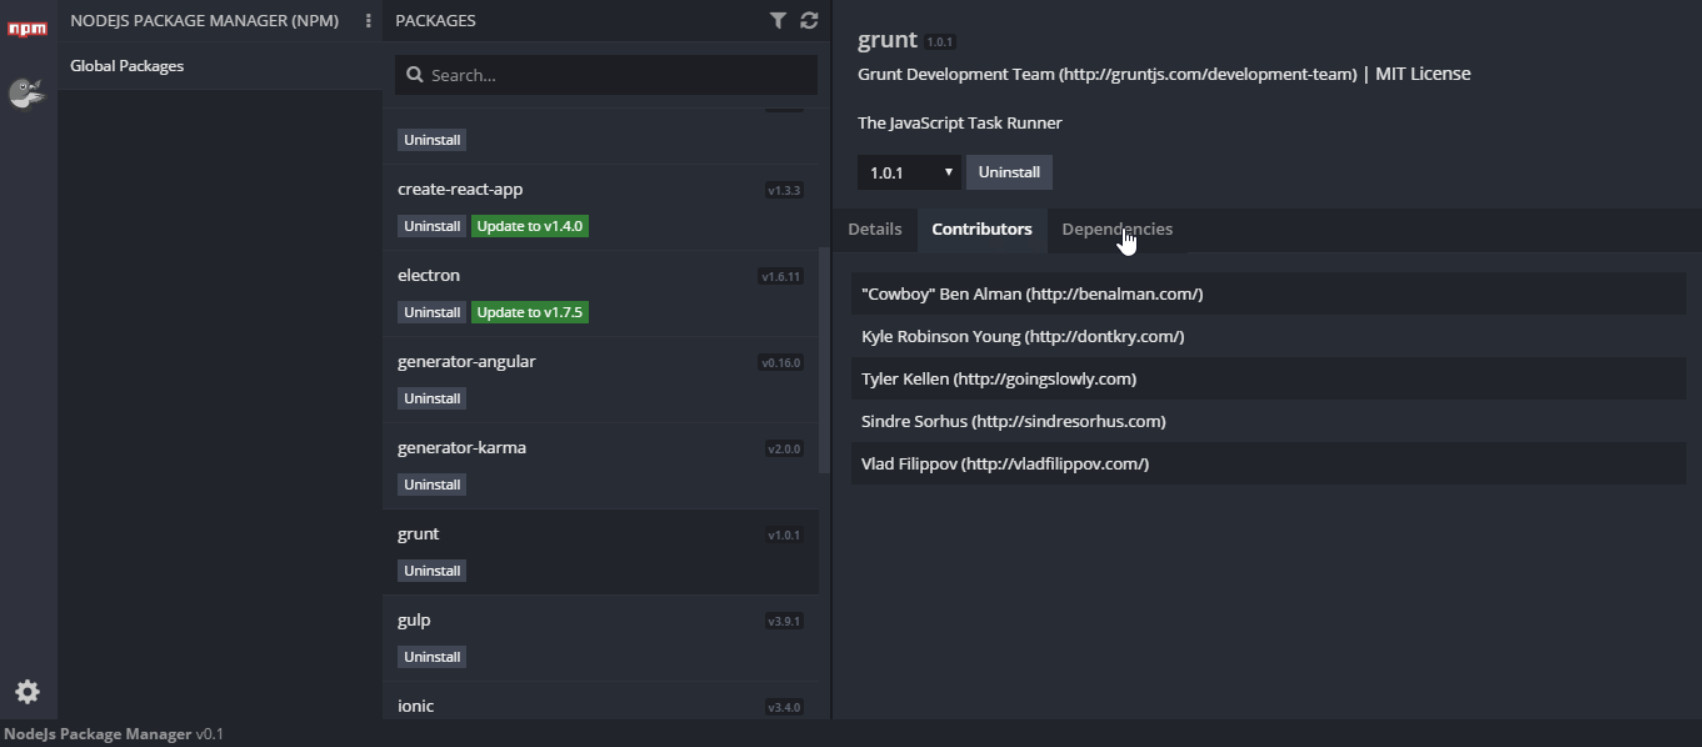Click contributor Kyle Robinson Young row
This screenshot has height=747, width=1702.
(1268, 336)
